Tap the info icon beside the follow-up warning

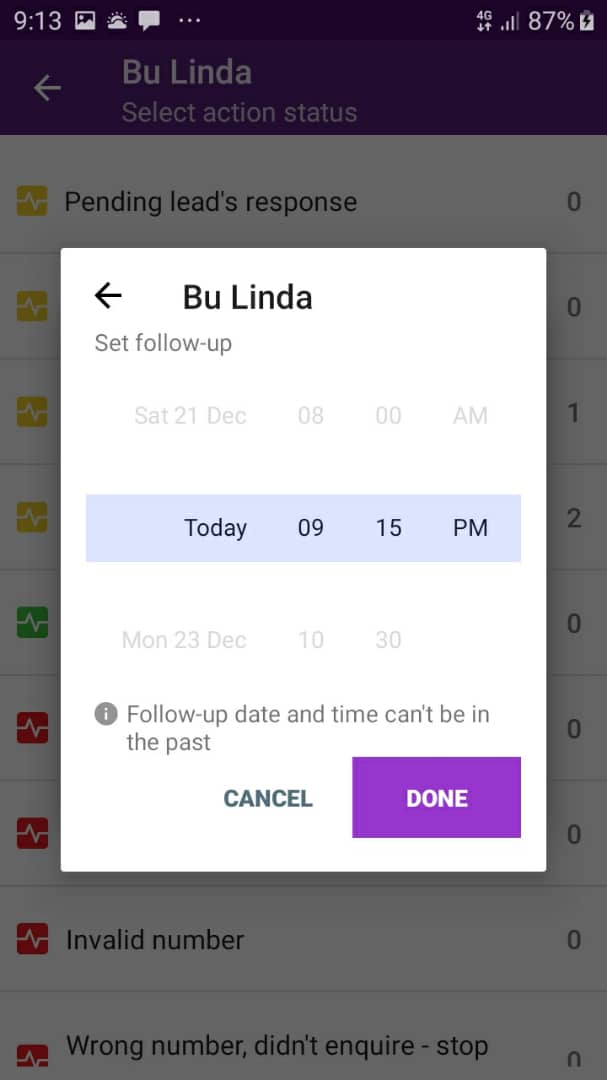[x=105, y=714]
